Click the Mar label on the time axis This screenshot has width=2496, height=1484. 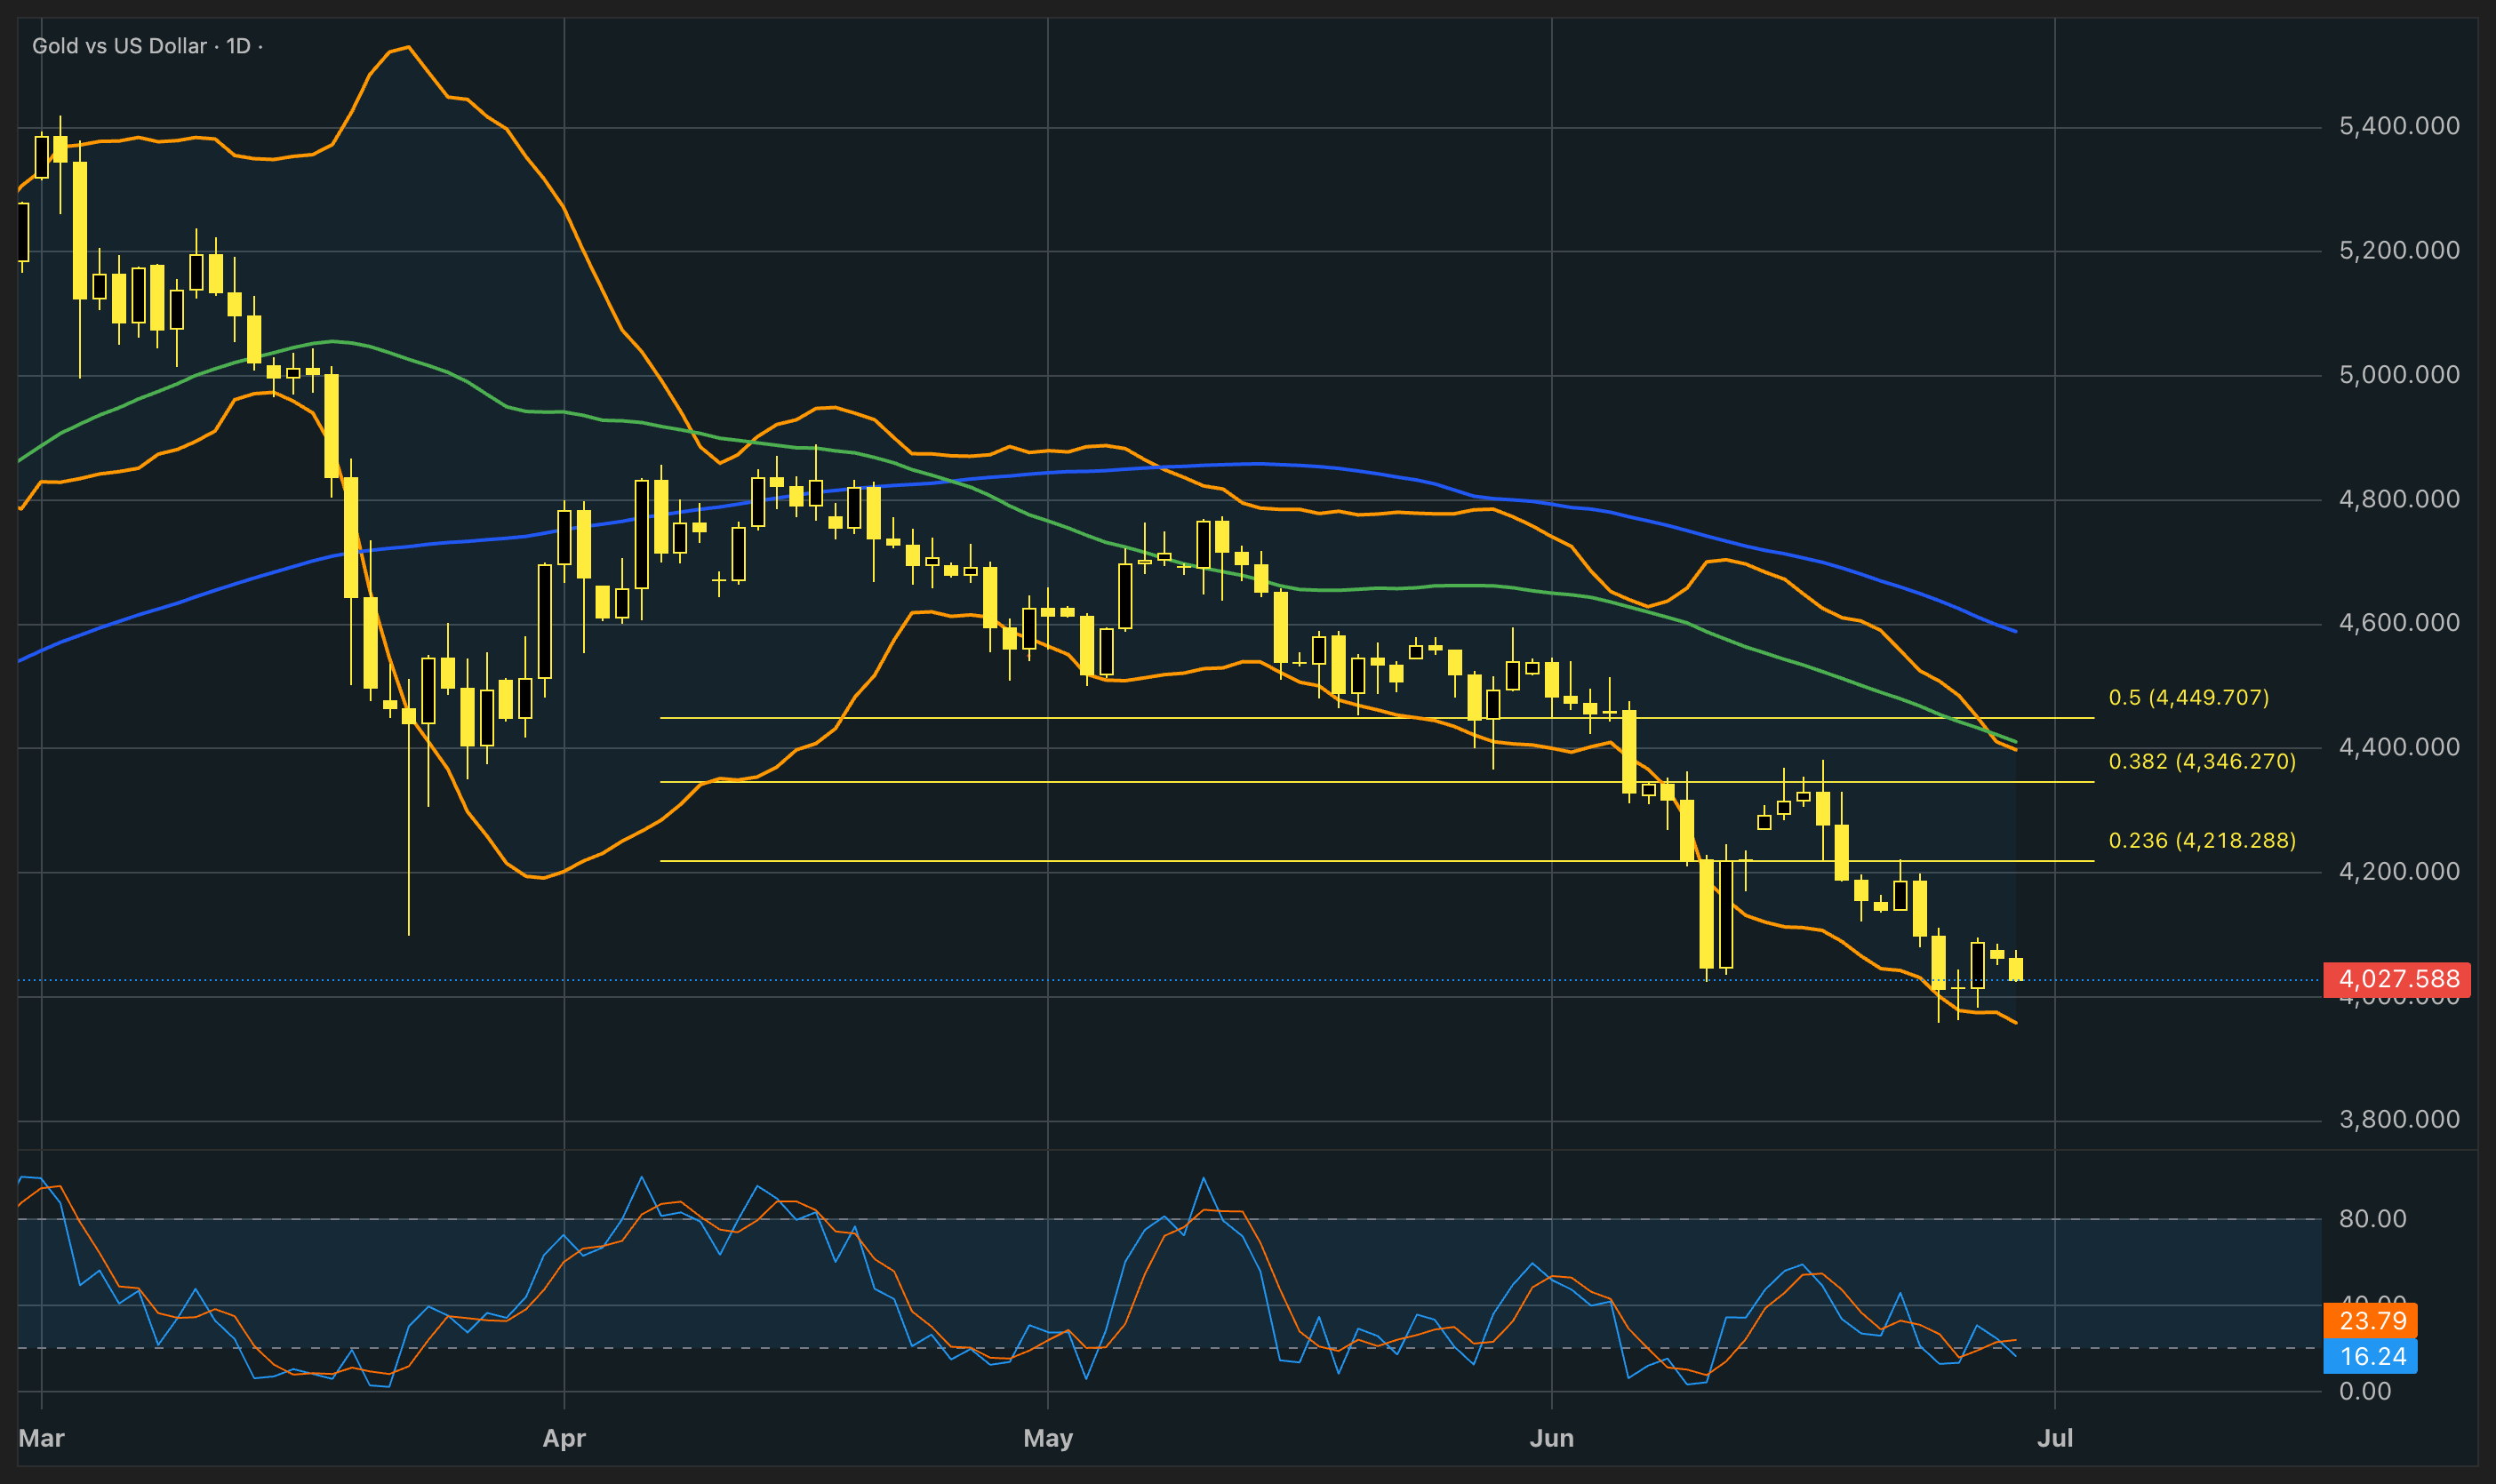click(x=41, y=1438)
